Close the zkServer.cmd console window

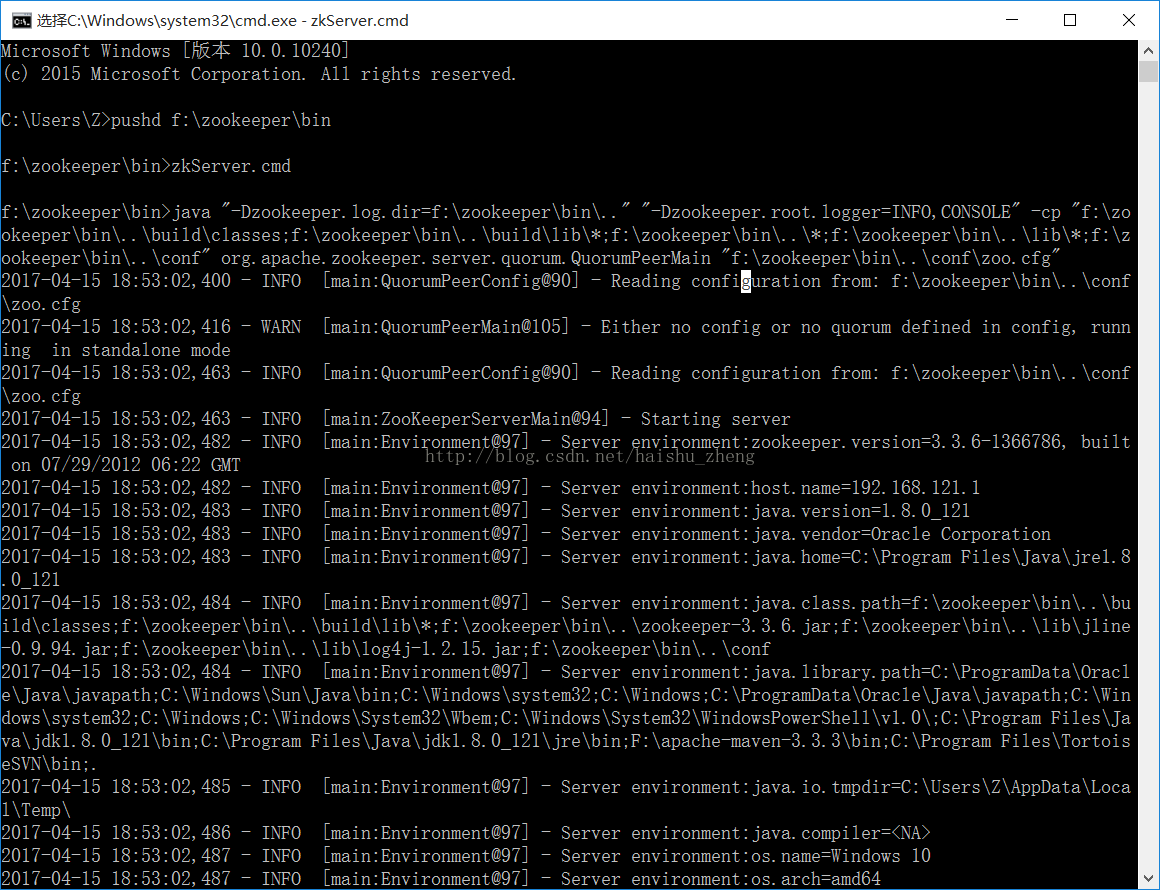(1129, 20)
